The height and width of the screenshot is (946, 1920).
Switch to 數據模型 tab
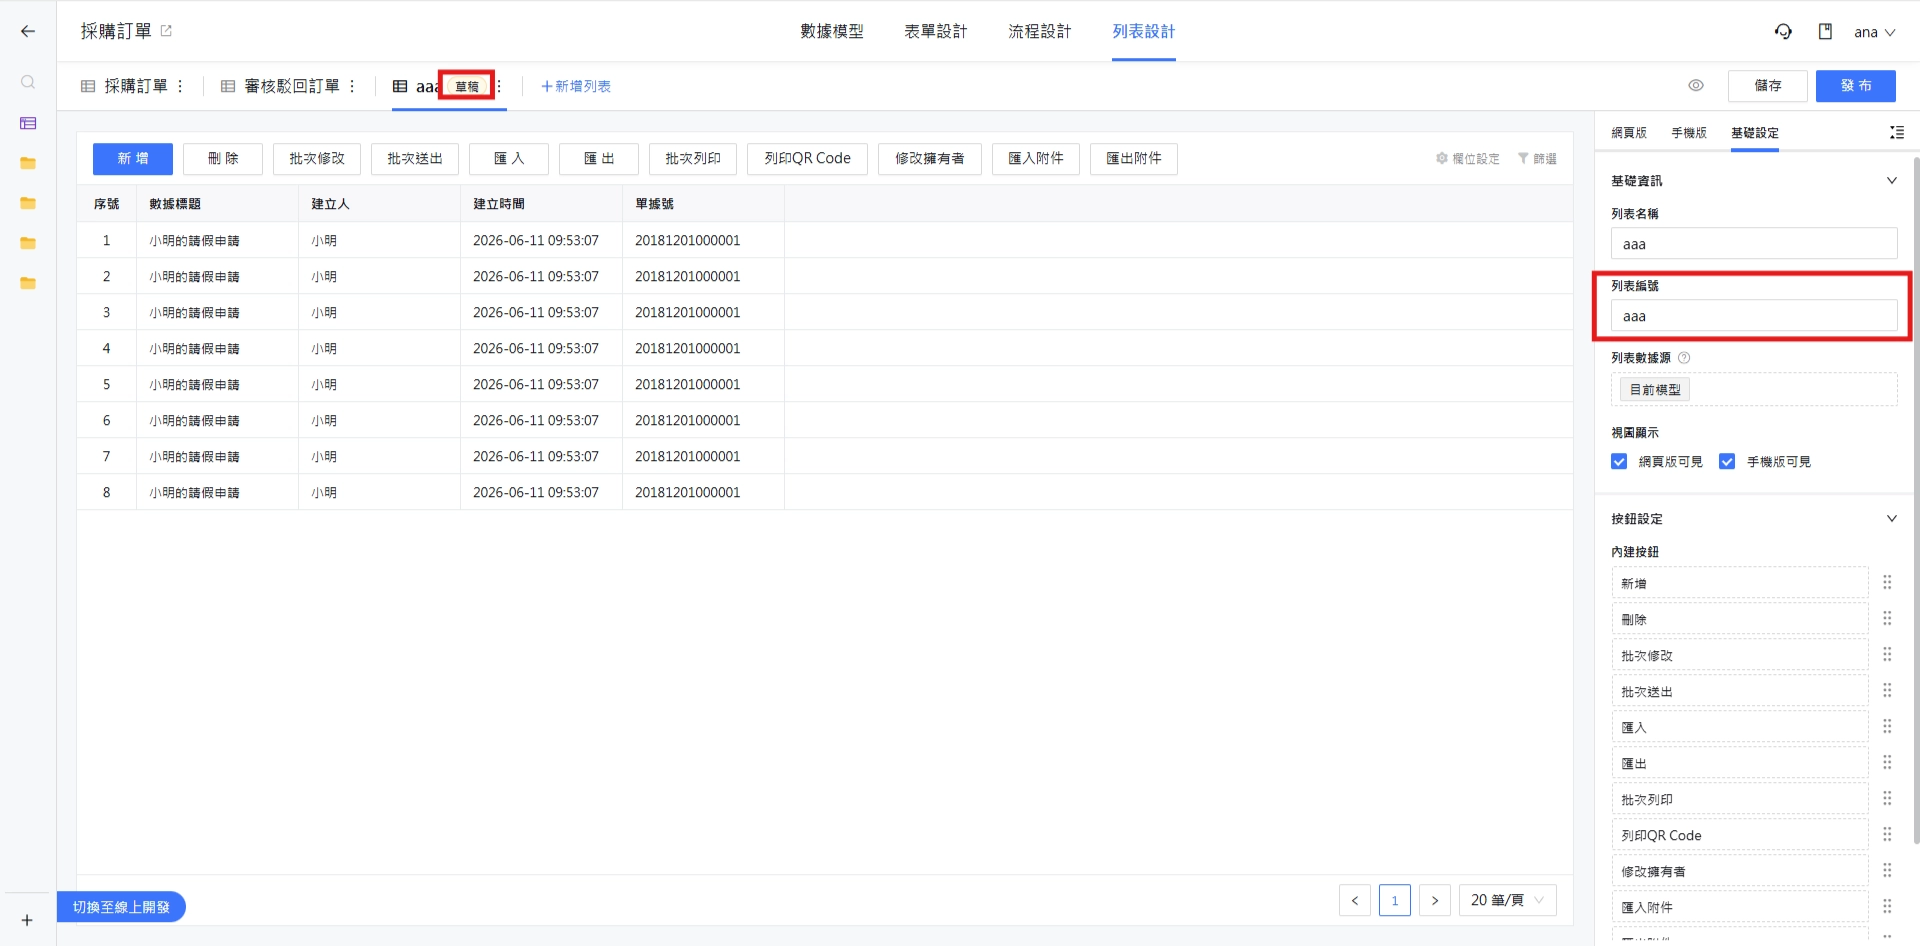(x=832, y=31)
